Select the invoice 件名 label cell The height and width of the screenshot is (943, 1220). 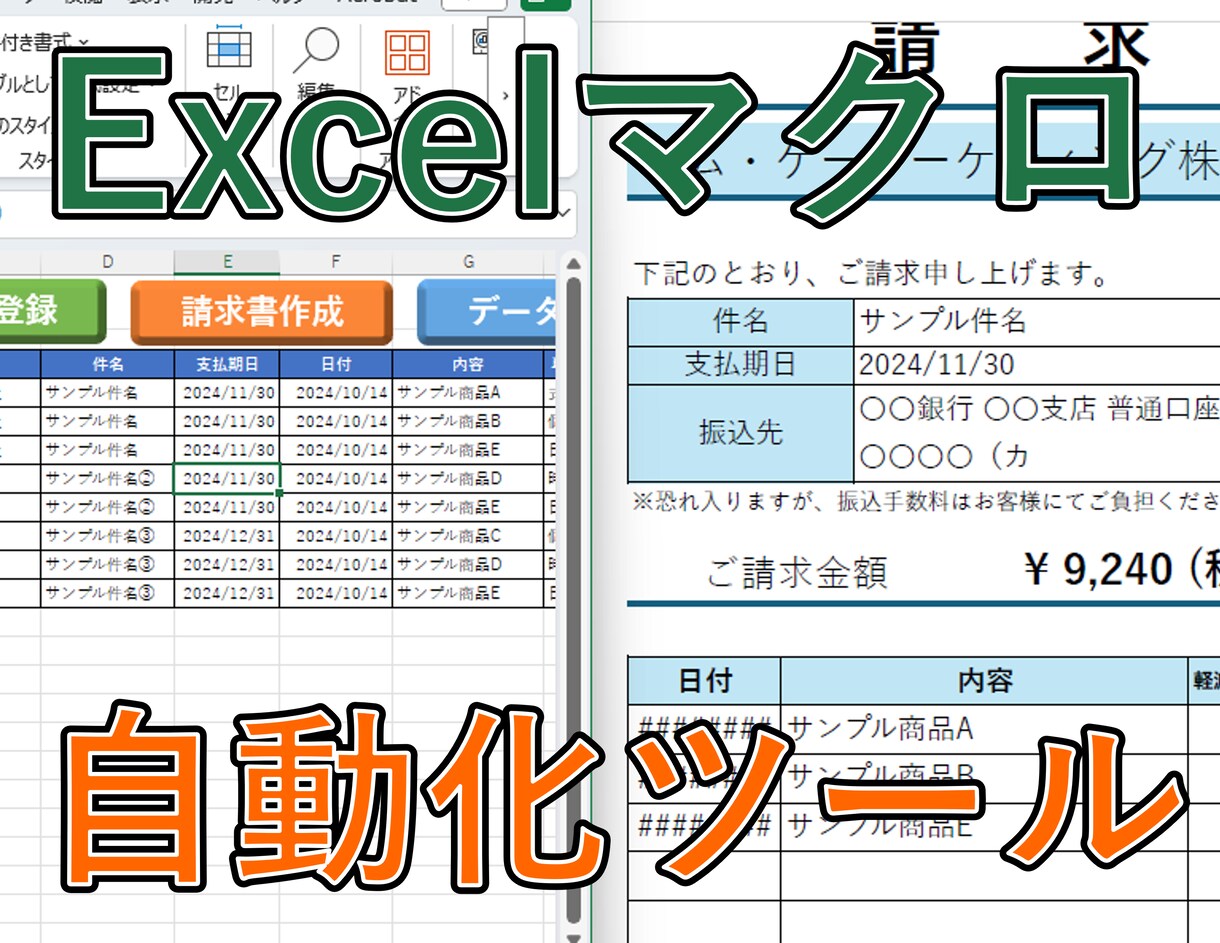[x=741, y=321]
